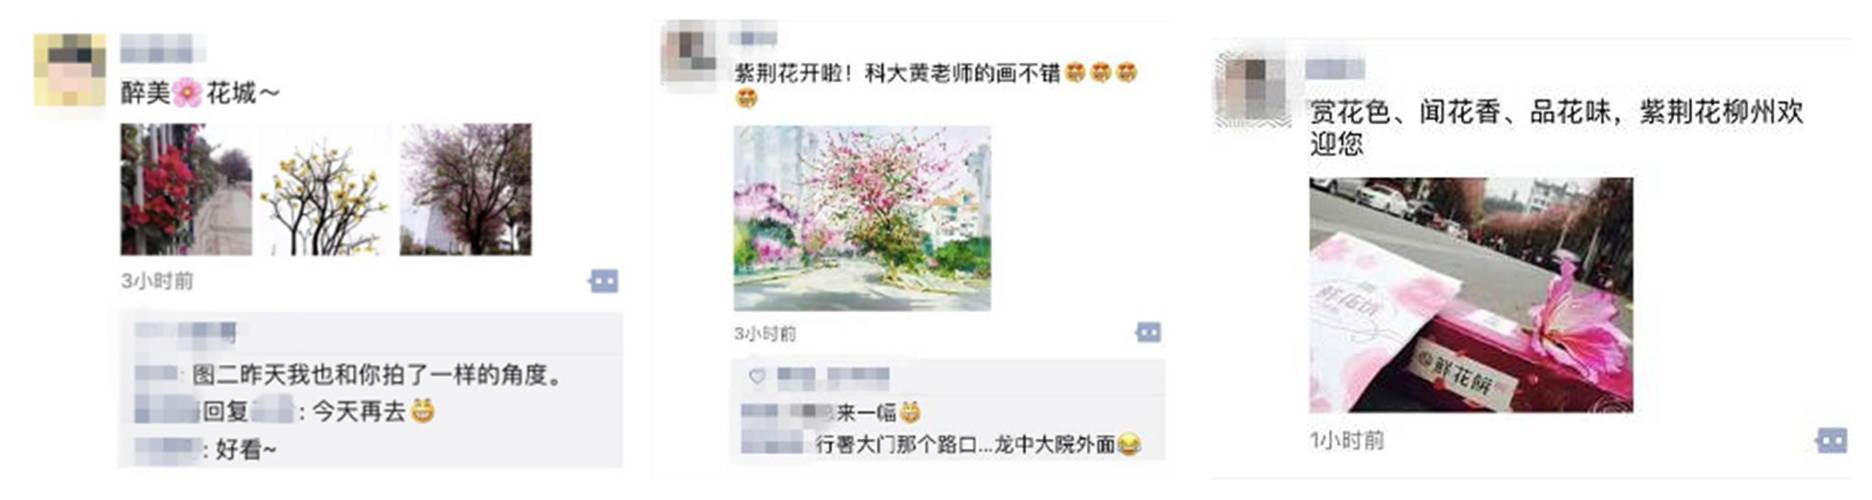
Task: Open comment menu icon under 赏花色 post
Action: (1831, 440)
